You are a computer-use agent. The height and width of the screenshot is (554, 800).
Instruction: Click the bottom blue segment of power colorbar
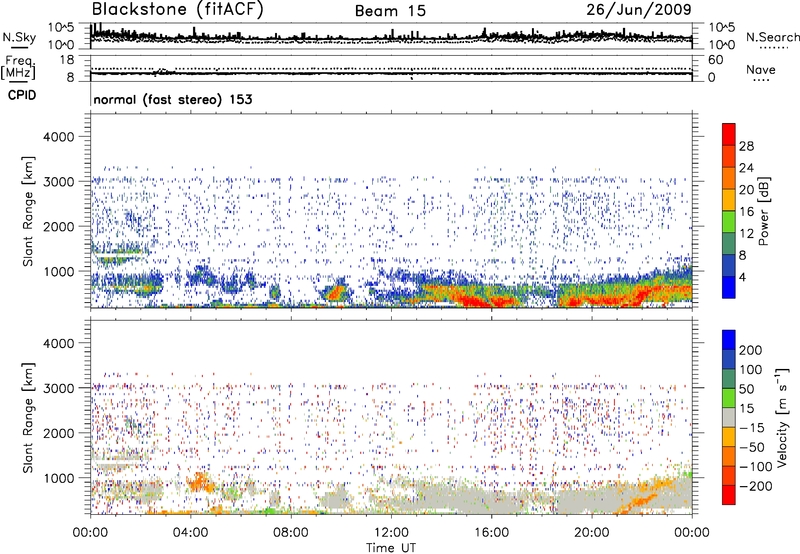(x=729, y=287)
